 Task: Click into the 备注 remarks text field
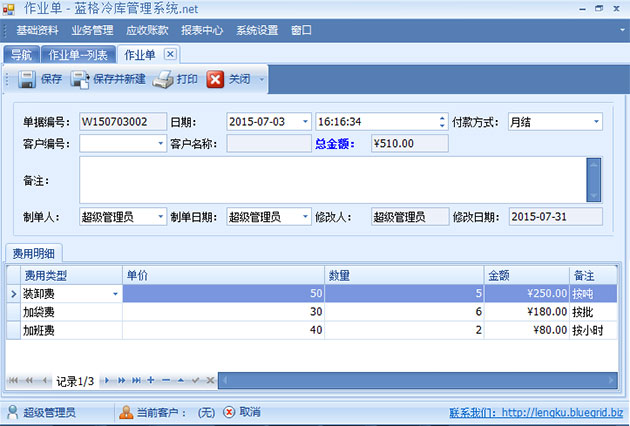330,179
